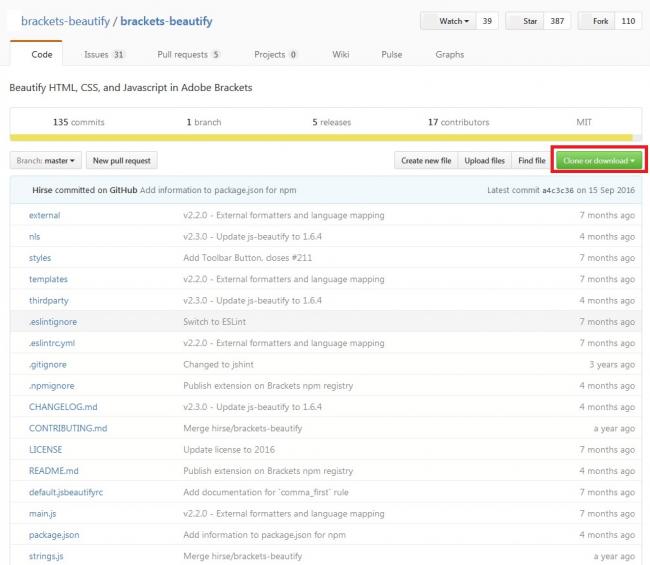This screenshot has height=565, width=650.
Task: Go to the Projects tab
Action: point(275,54)
